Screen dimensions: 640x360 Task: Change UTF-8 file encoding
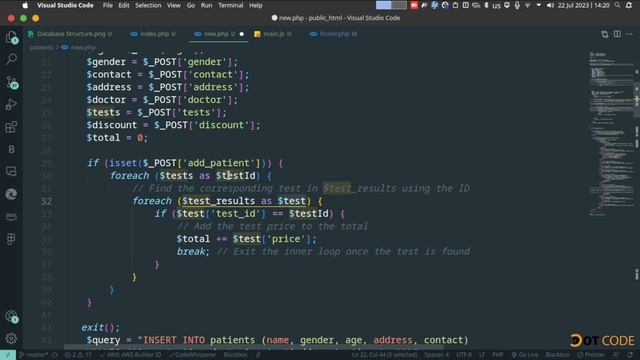464,355
